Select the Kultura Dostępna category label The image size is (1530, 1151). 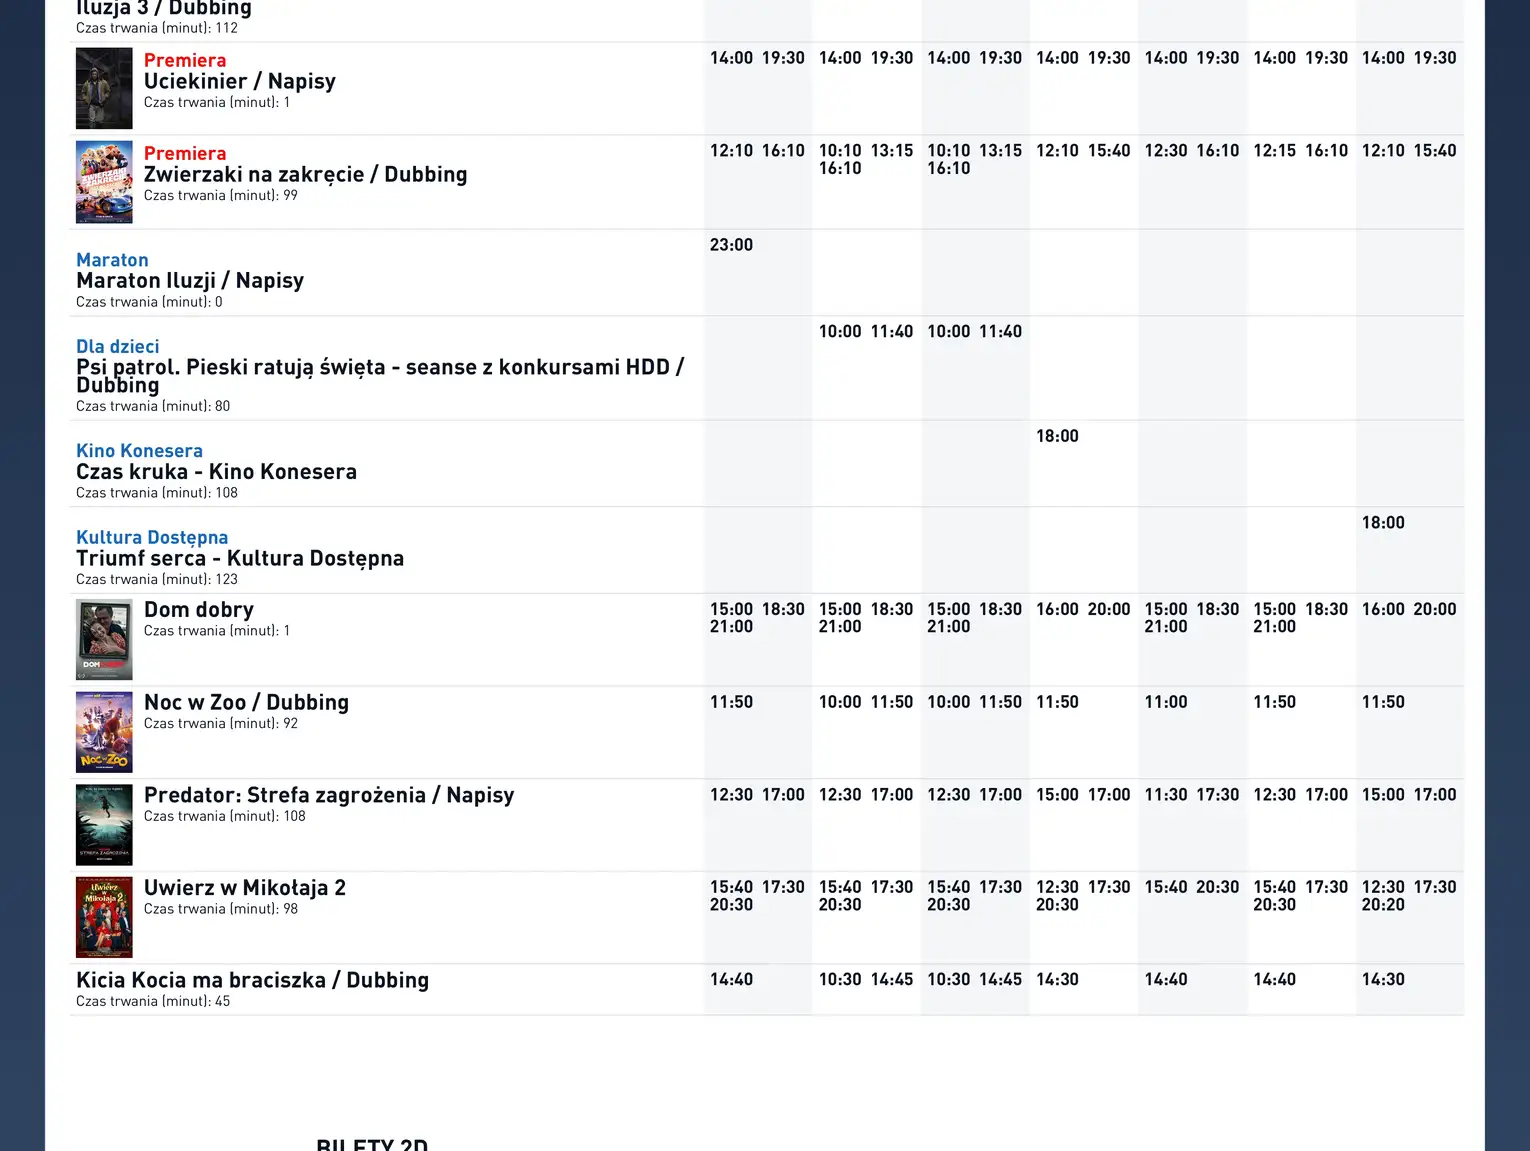tap(152, 538)
